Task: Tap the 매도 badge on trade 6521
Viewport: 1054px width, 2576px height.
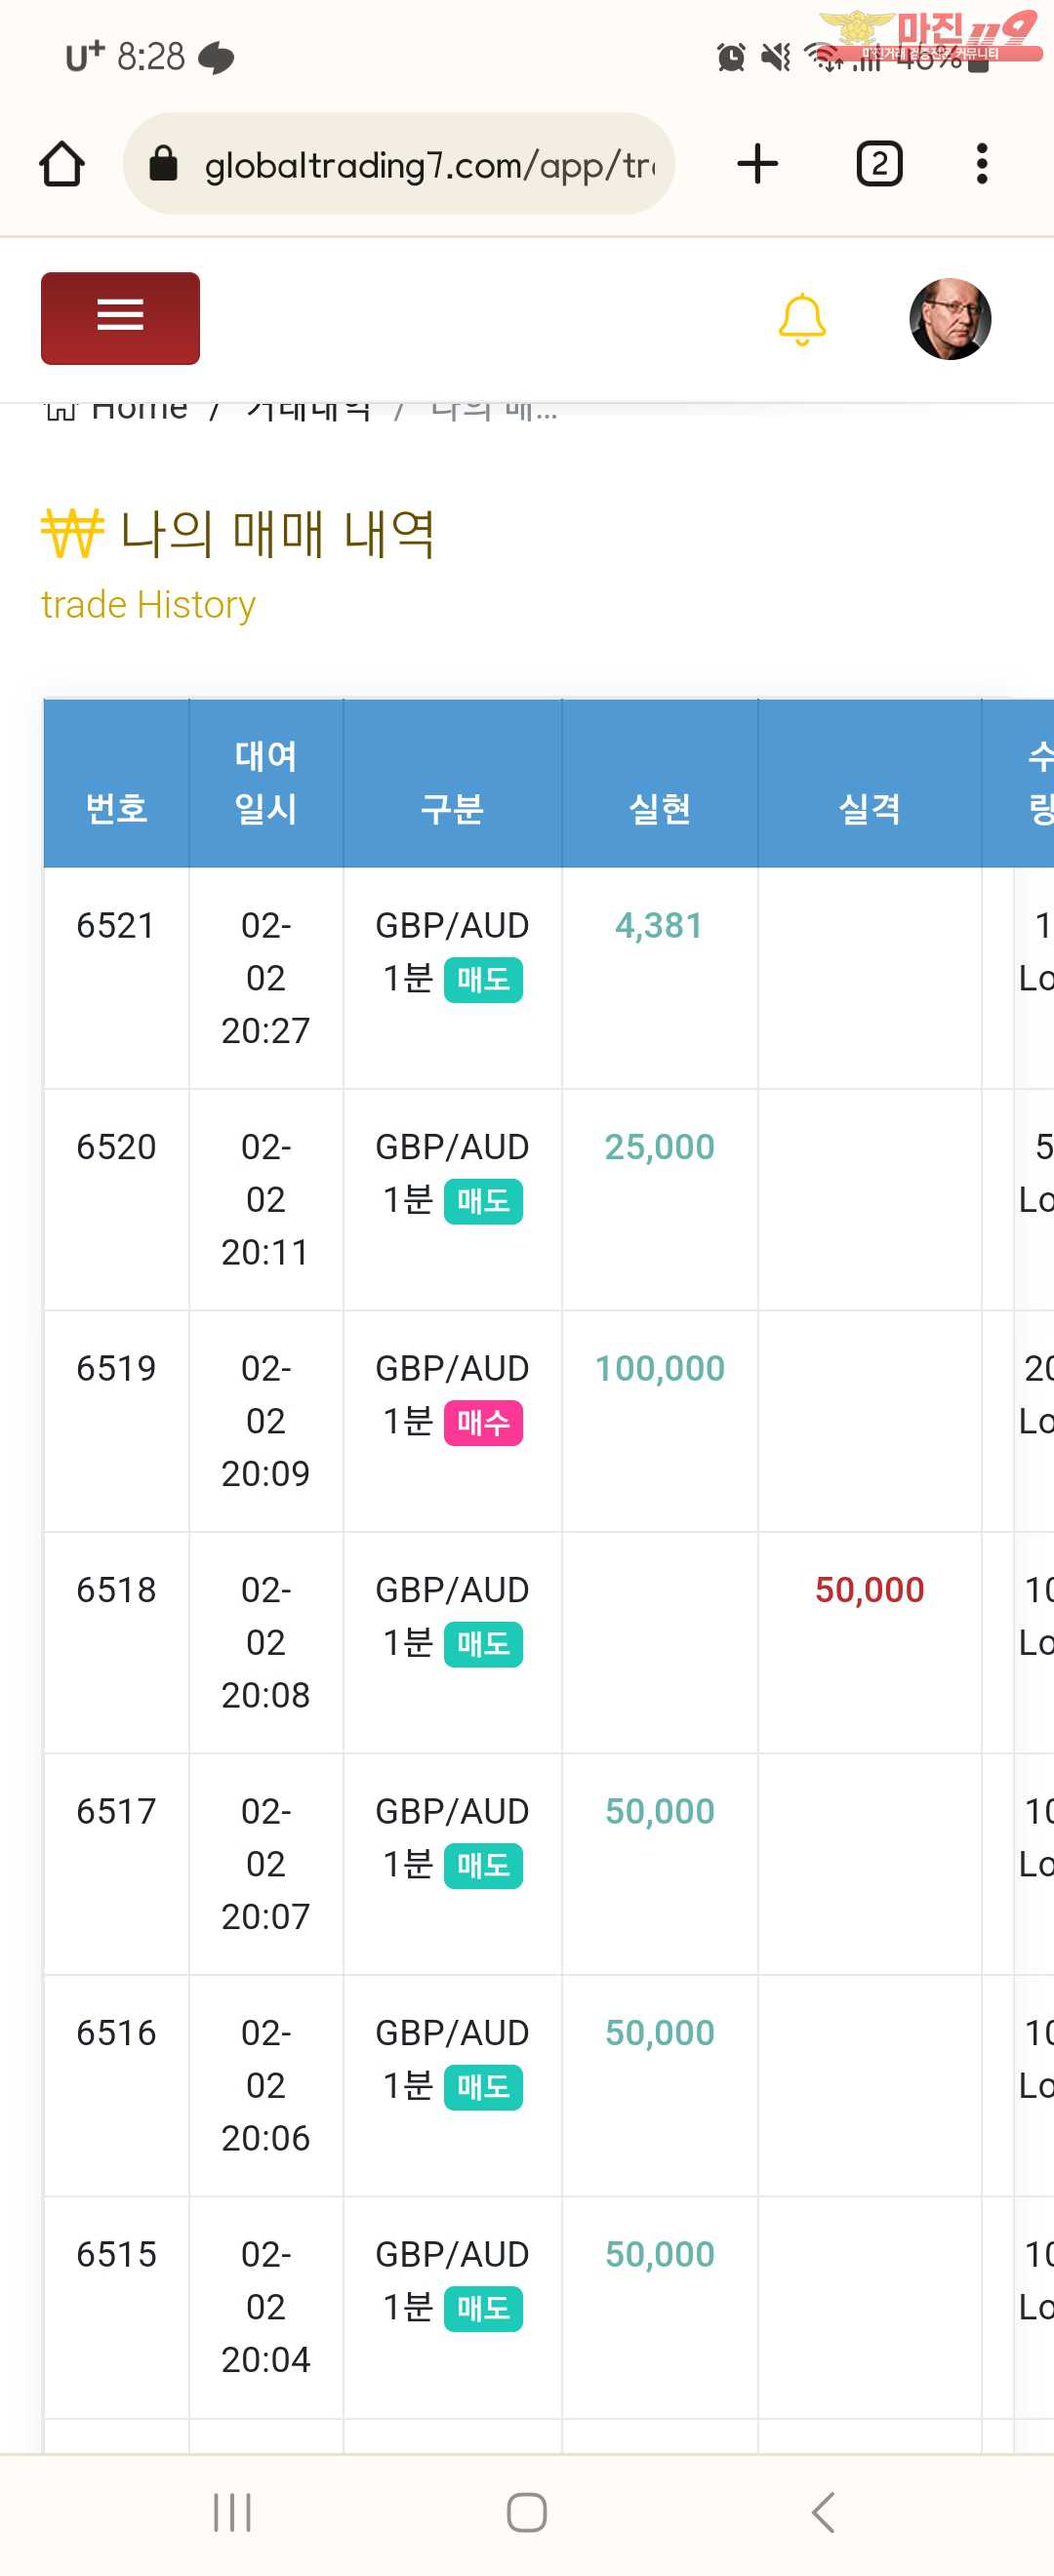Action: [x=483, y=979]
